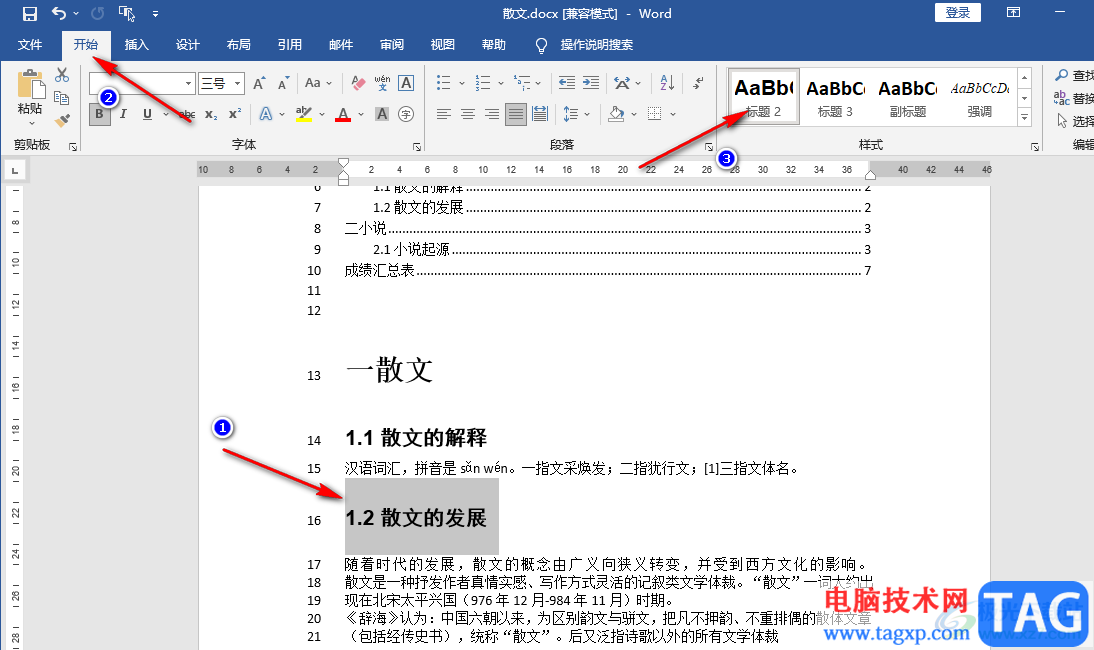Apply the 副标题 subtitle style
1094x650 pixels.
tap(908, 97)
